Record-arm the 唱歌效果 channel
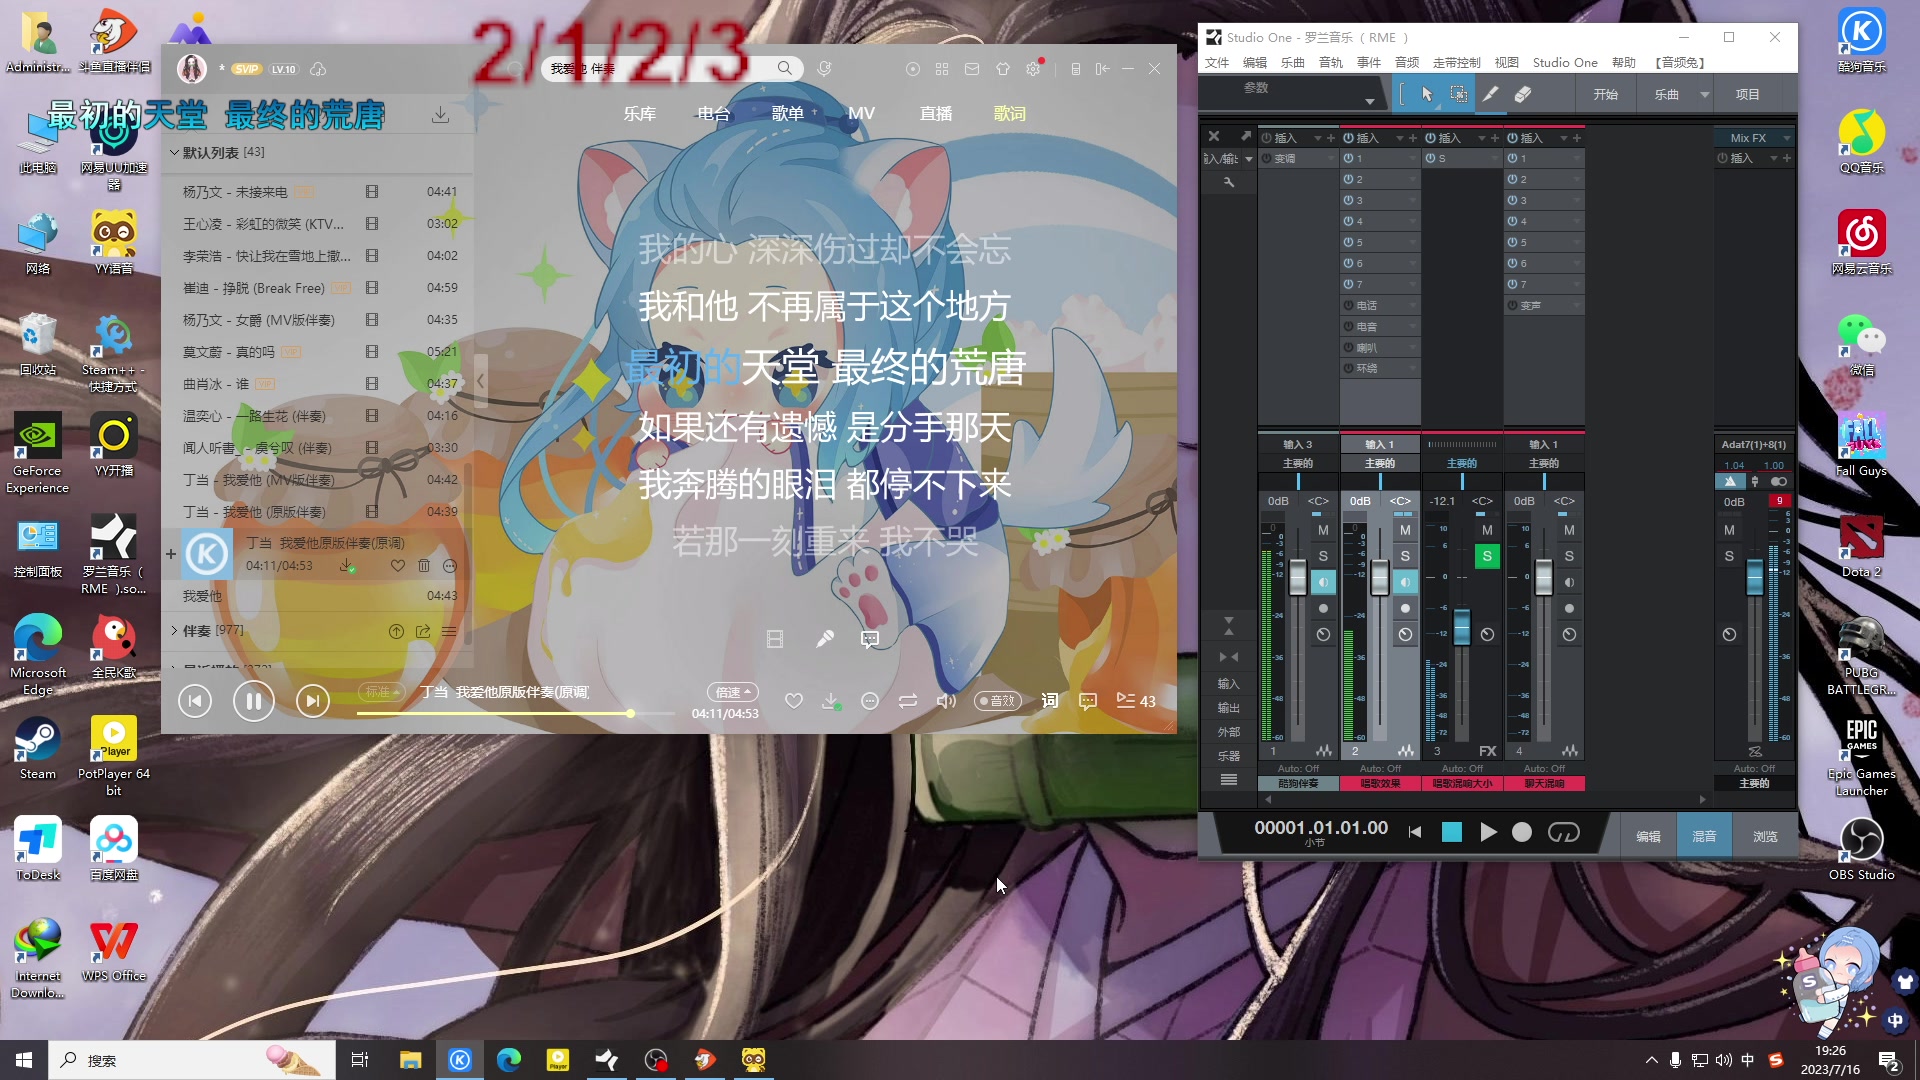The height and width of the screenshot is (1080, 1920). pyautogui.click(x=1405, y=608)
